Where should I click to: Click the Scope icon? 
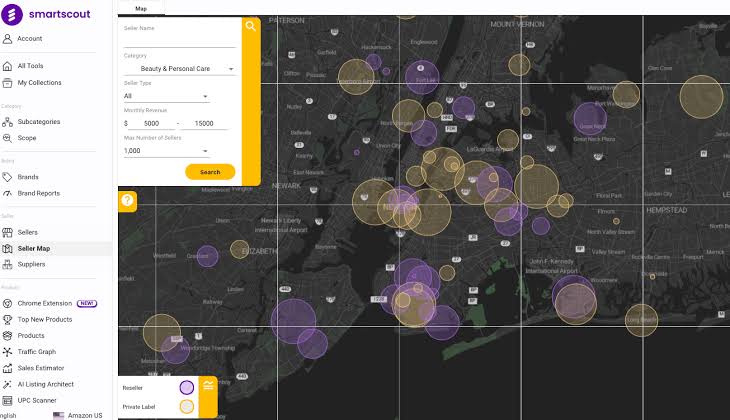tap(7, 138)
